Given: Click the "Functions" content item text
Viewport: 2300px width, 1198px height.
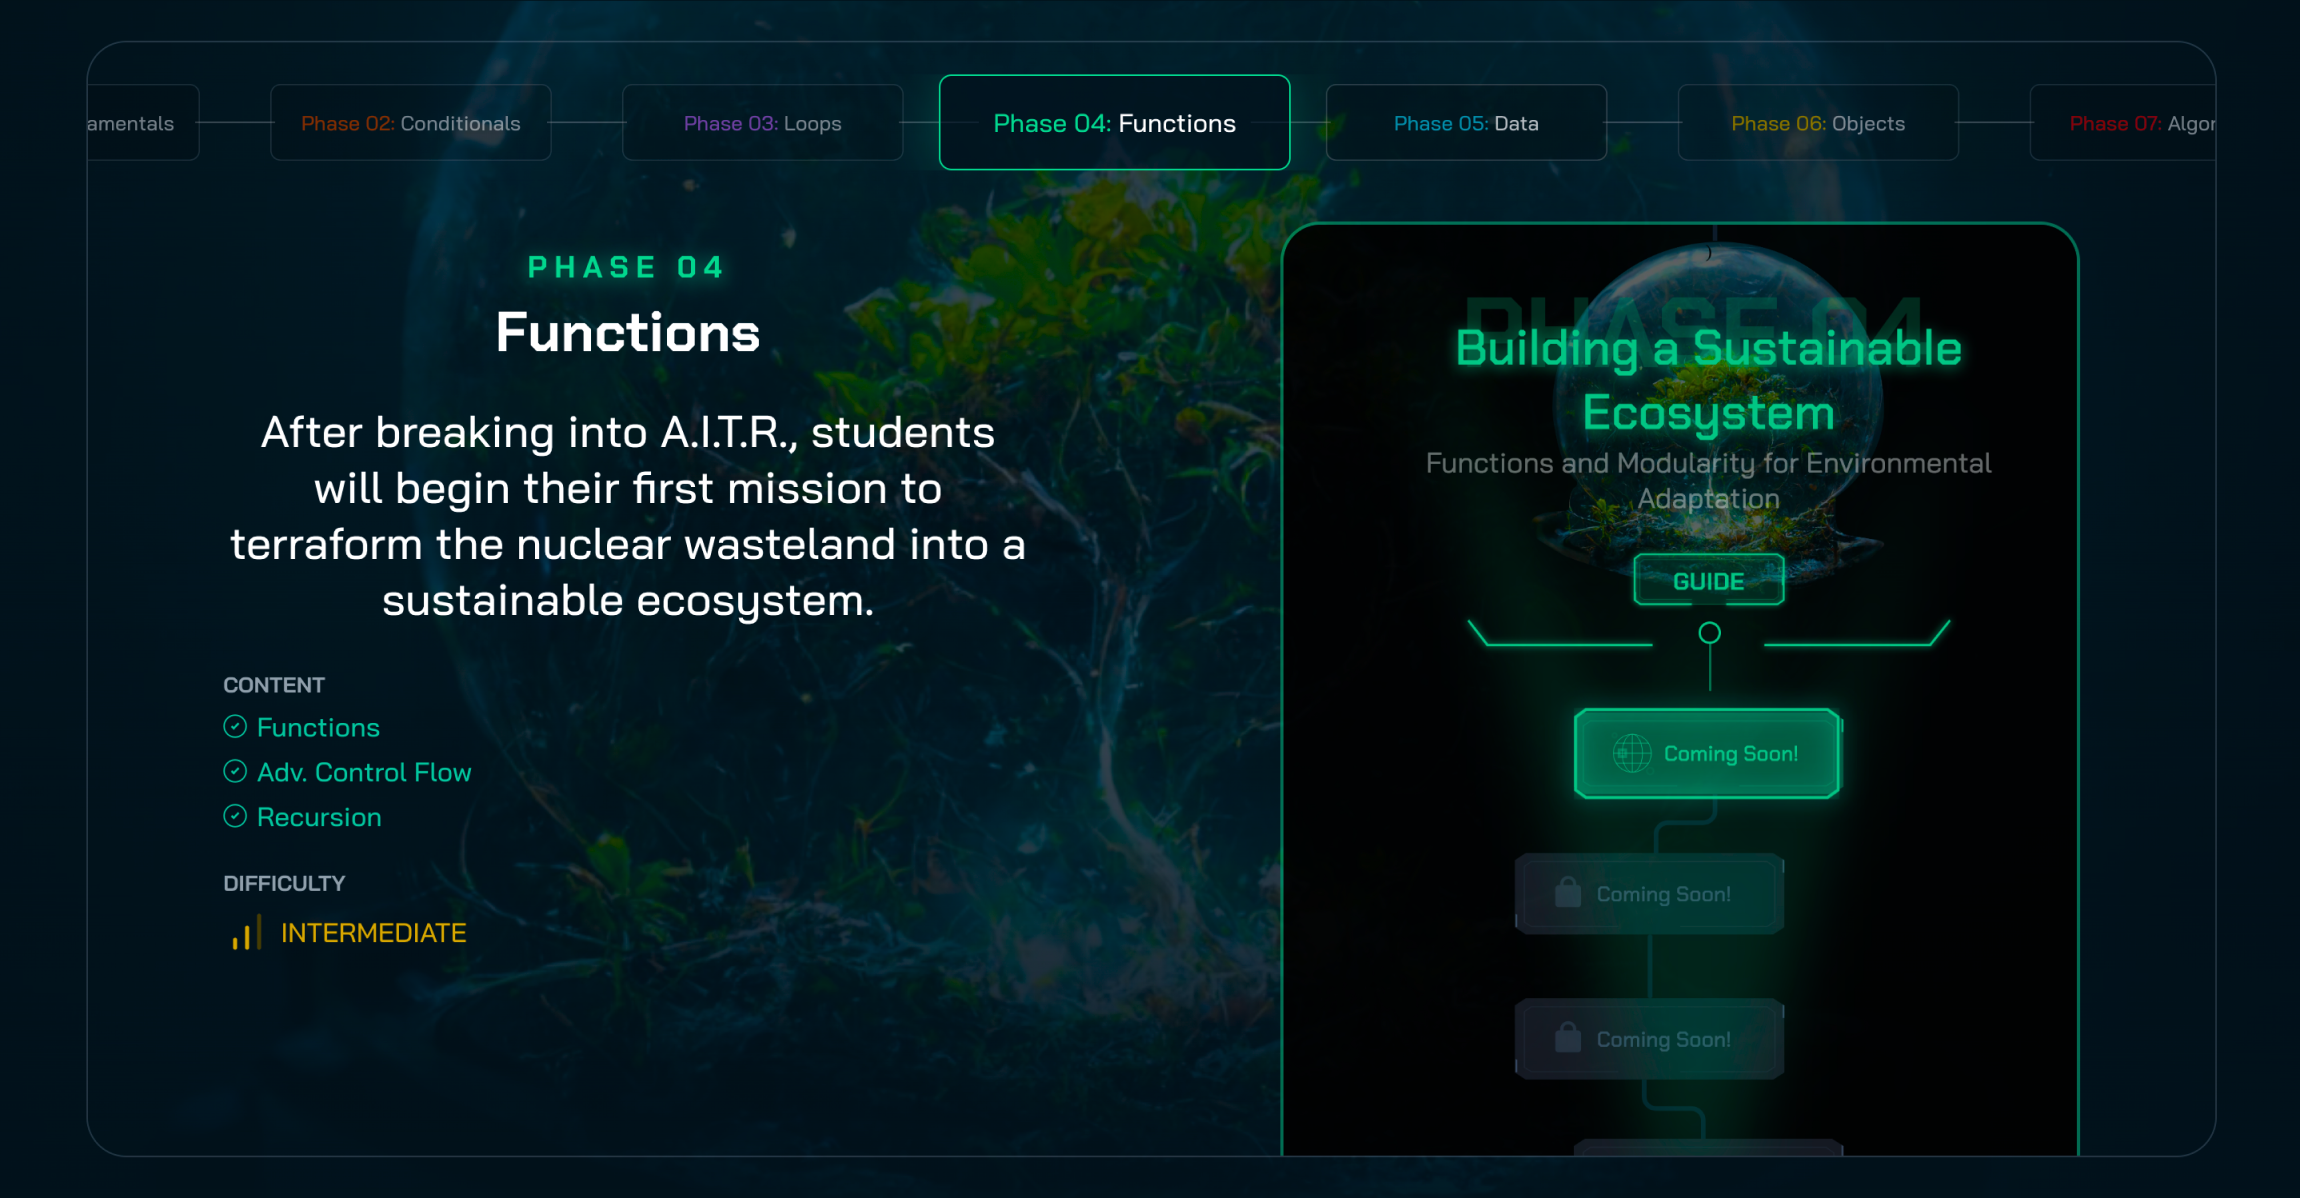Looking at the screenshot, I should (318, 728).
